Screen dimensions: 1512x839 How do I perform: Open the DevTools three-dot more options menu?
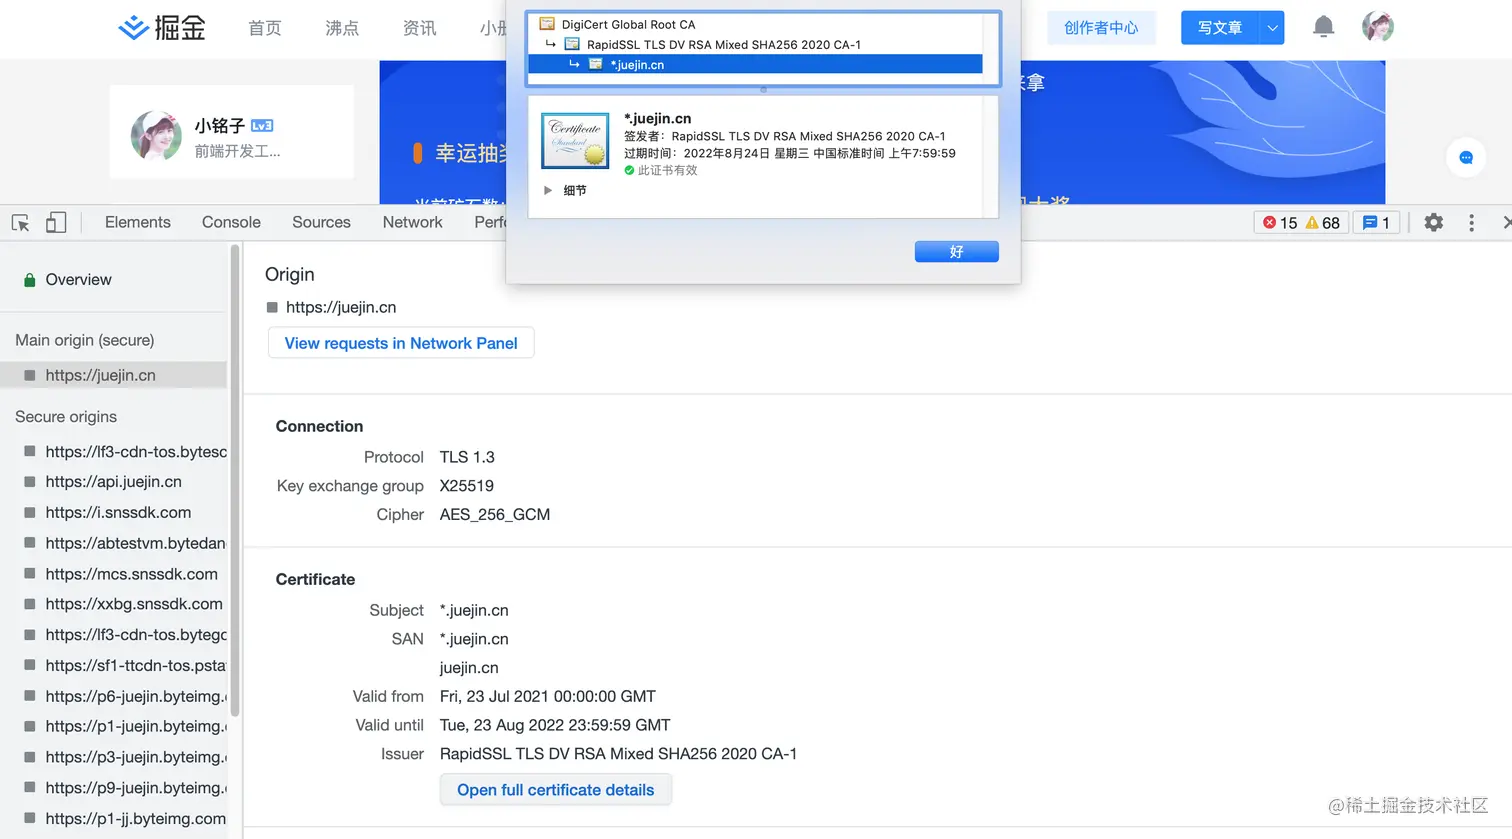(1471, 223)
